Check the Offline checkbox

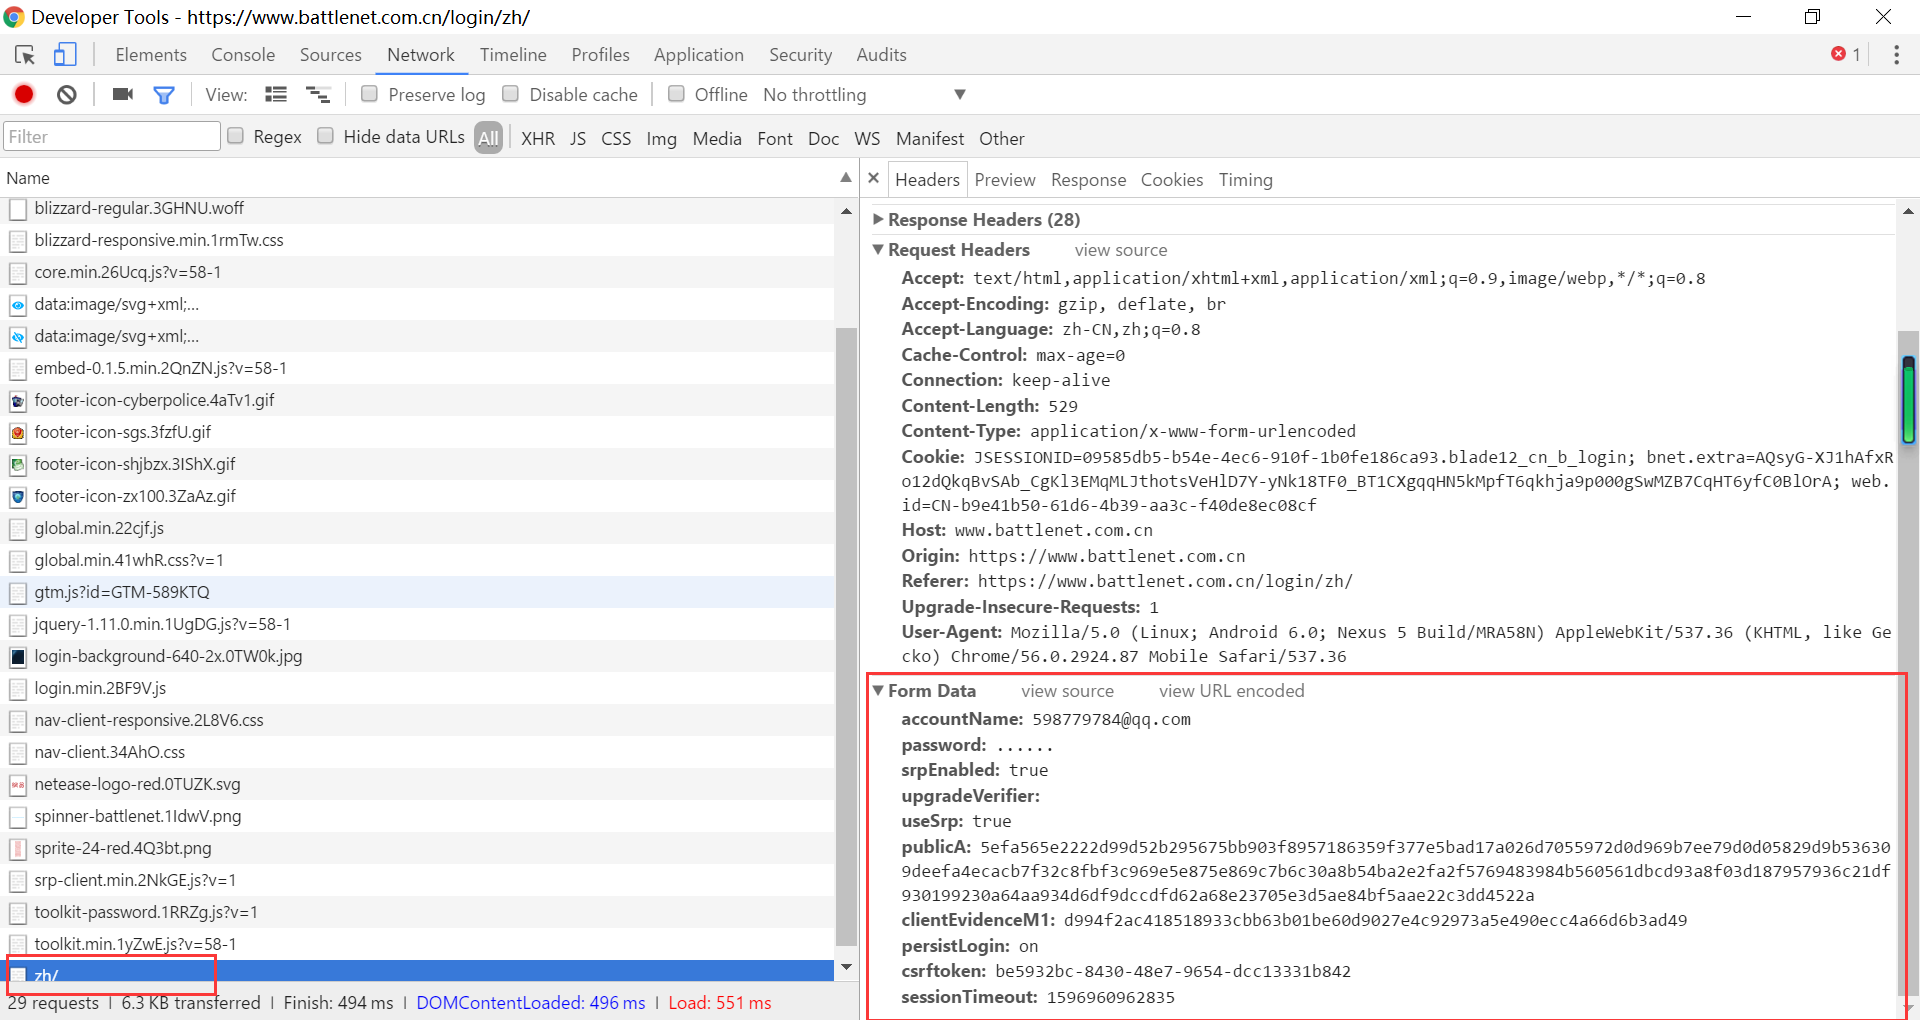coord(676,94)
